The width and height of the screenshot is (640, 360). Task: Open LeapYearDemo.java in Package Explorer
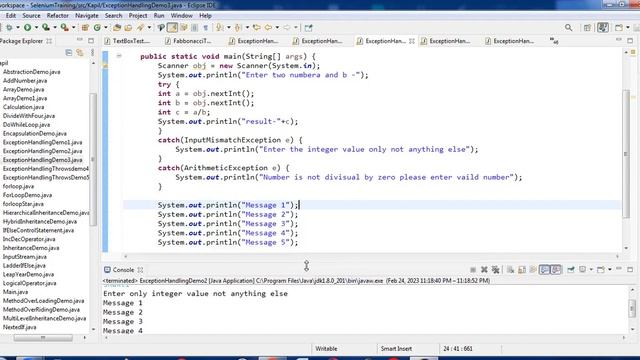(28, 274)
